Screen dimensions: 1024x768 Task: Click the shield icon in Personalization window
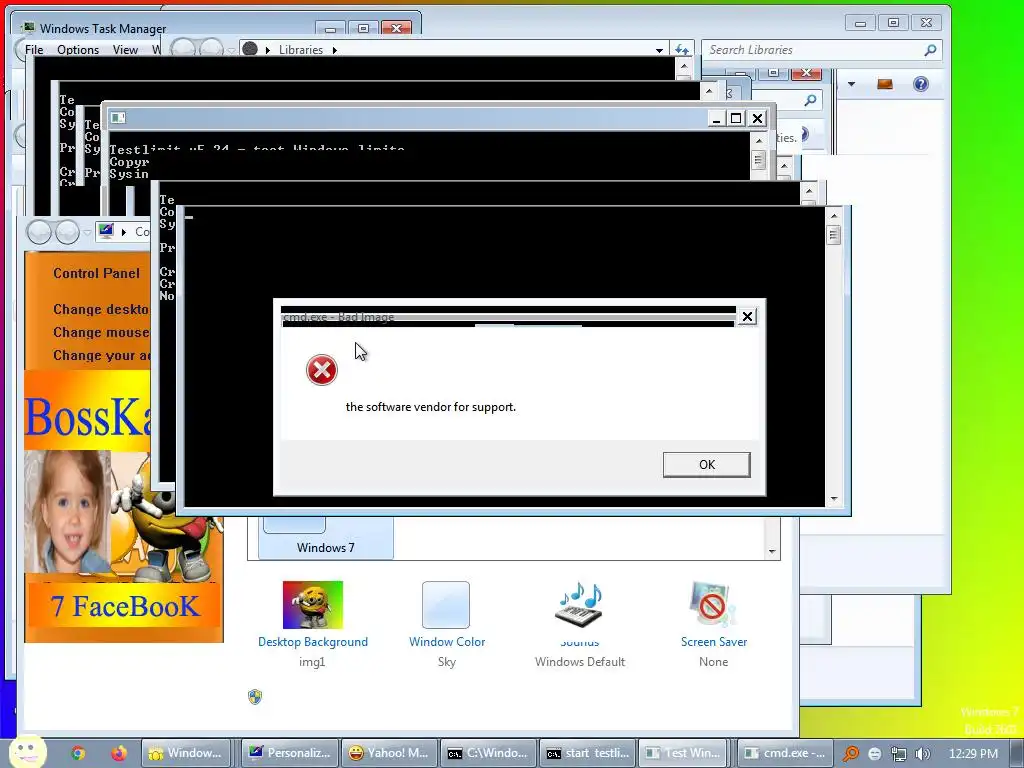point(255,697)
